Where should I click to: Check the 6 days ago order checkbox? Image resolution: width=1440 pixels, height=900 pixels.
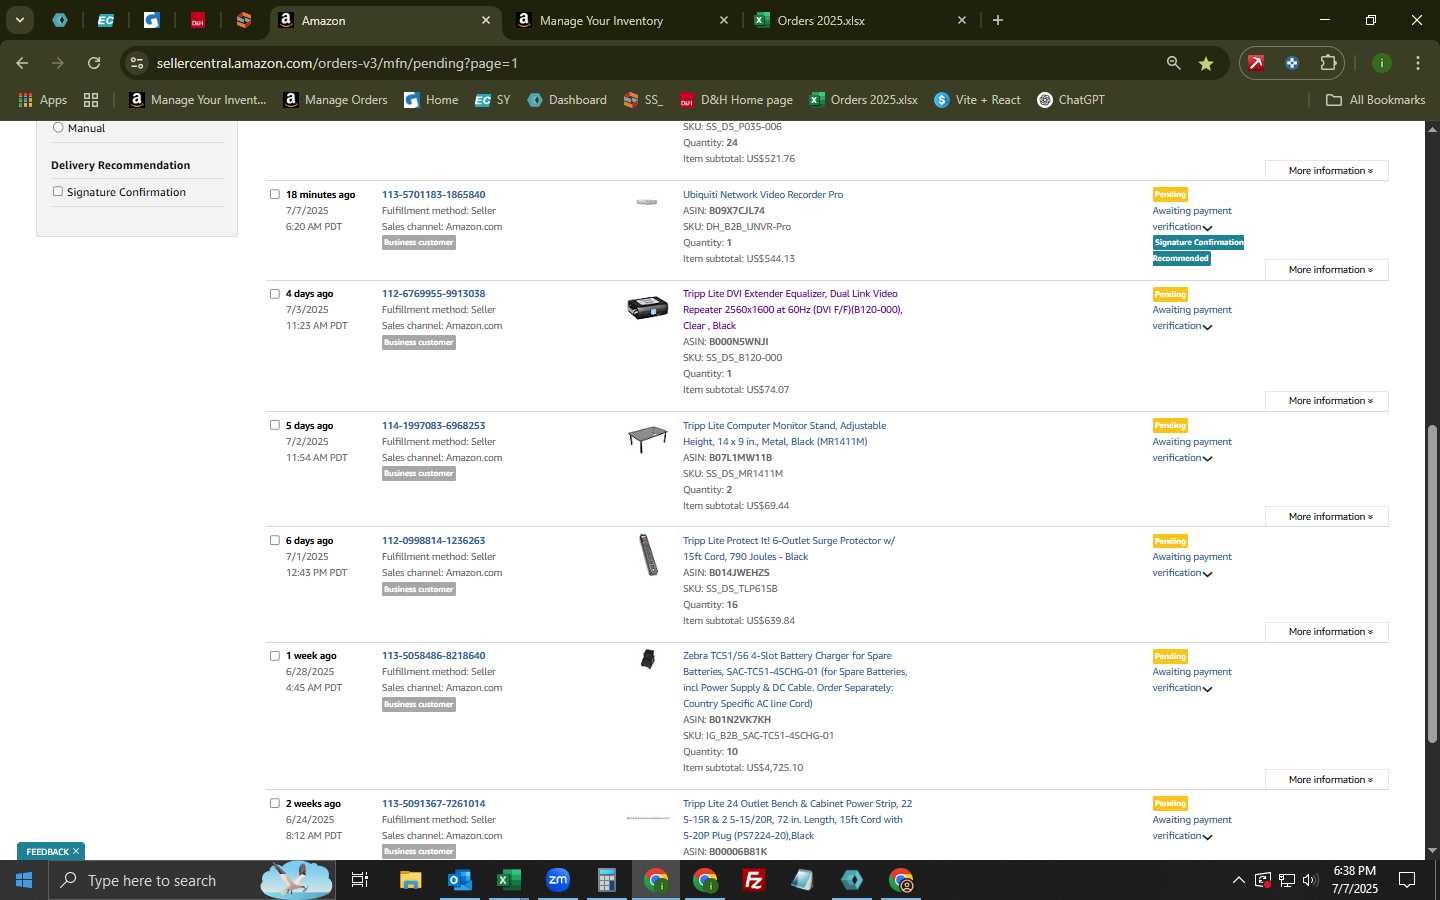(275, 540)
